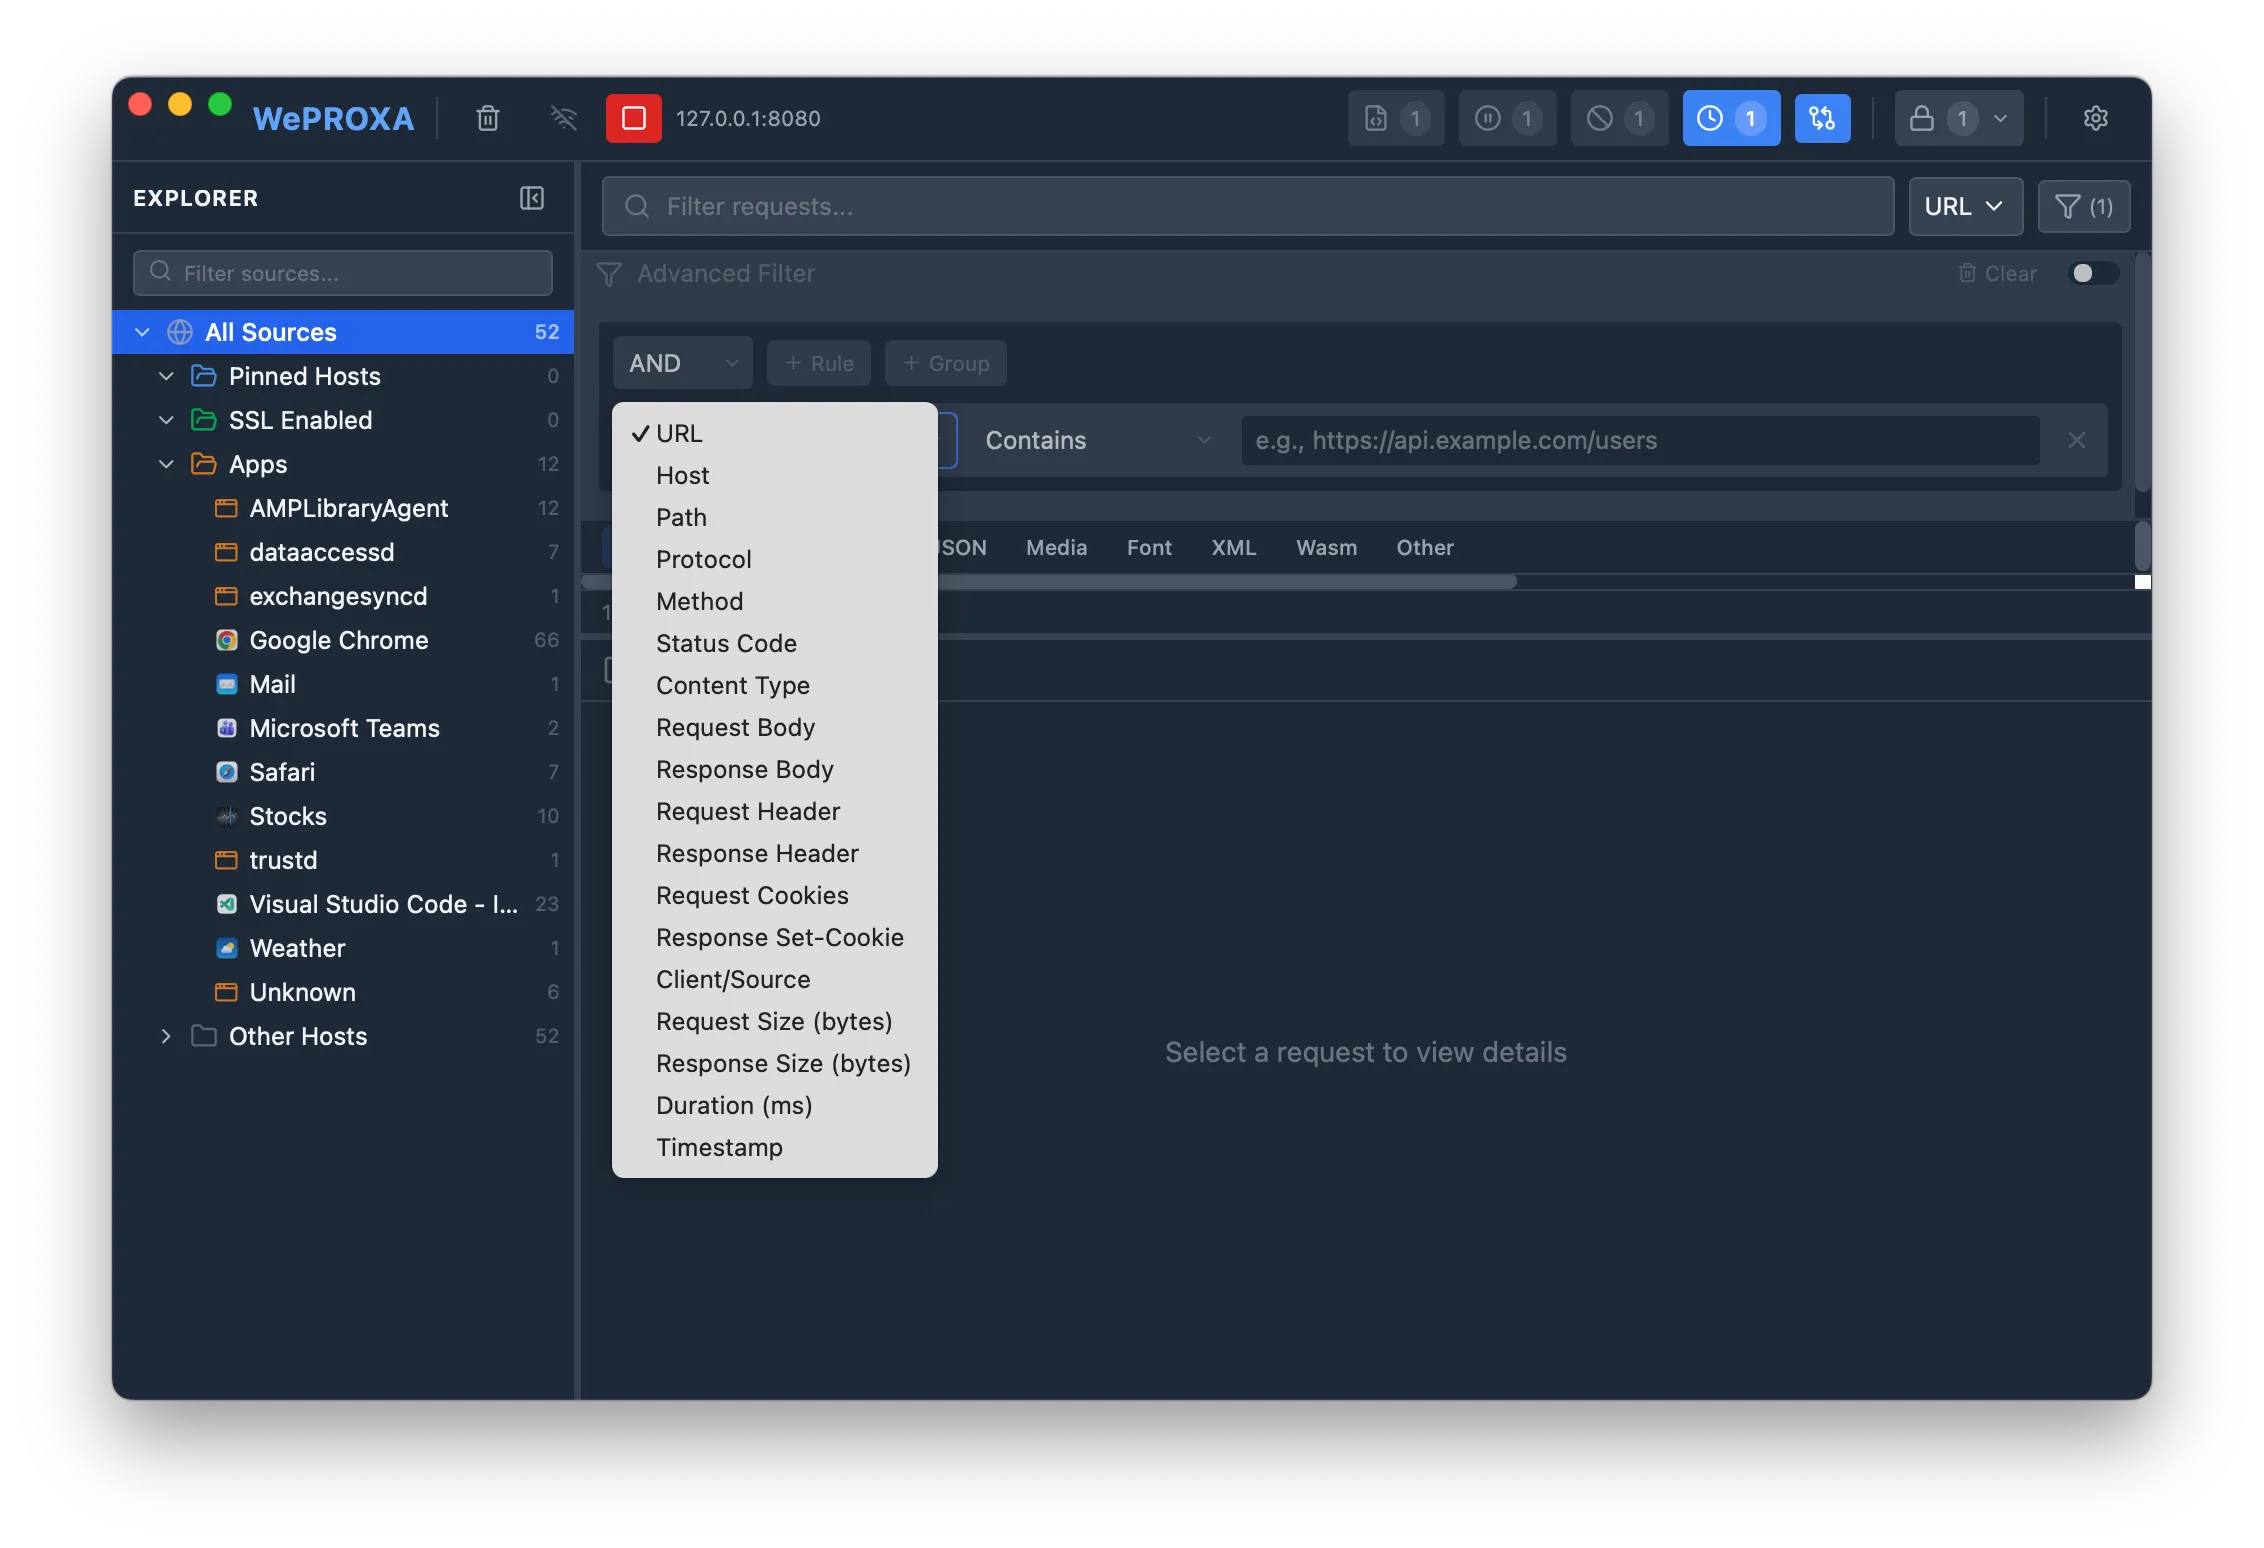Toggle the Advanced Filter switch on

(2092, 273)
